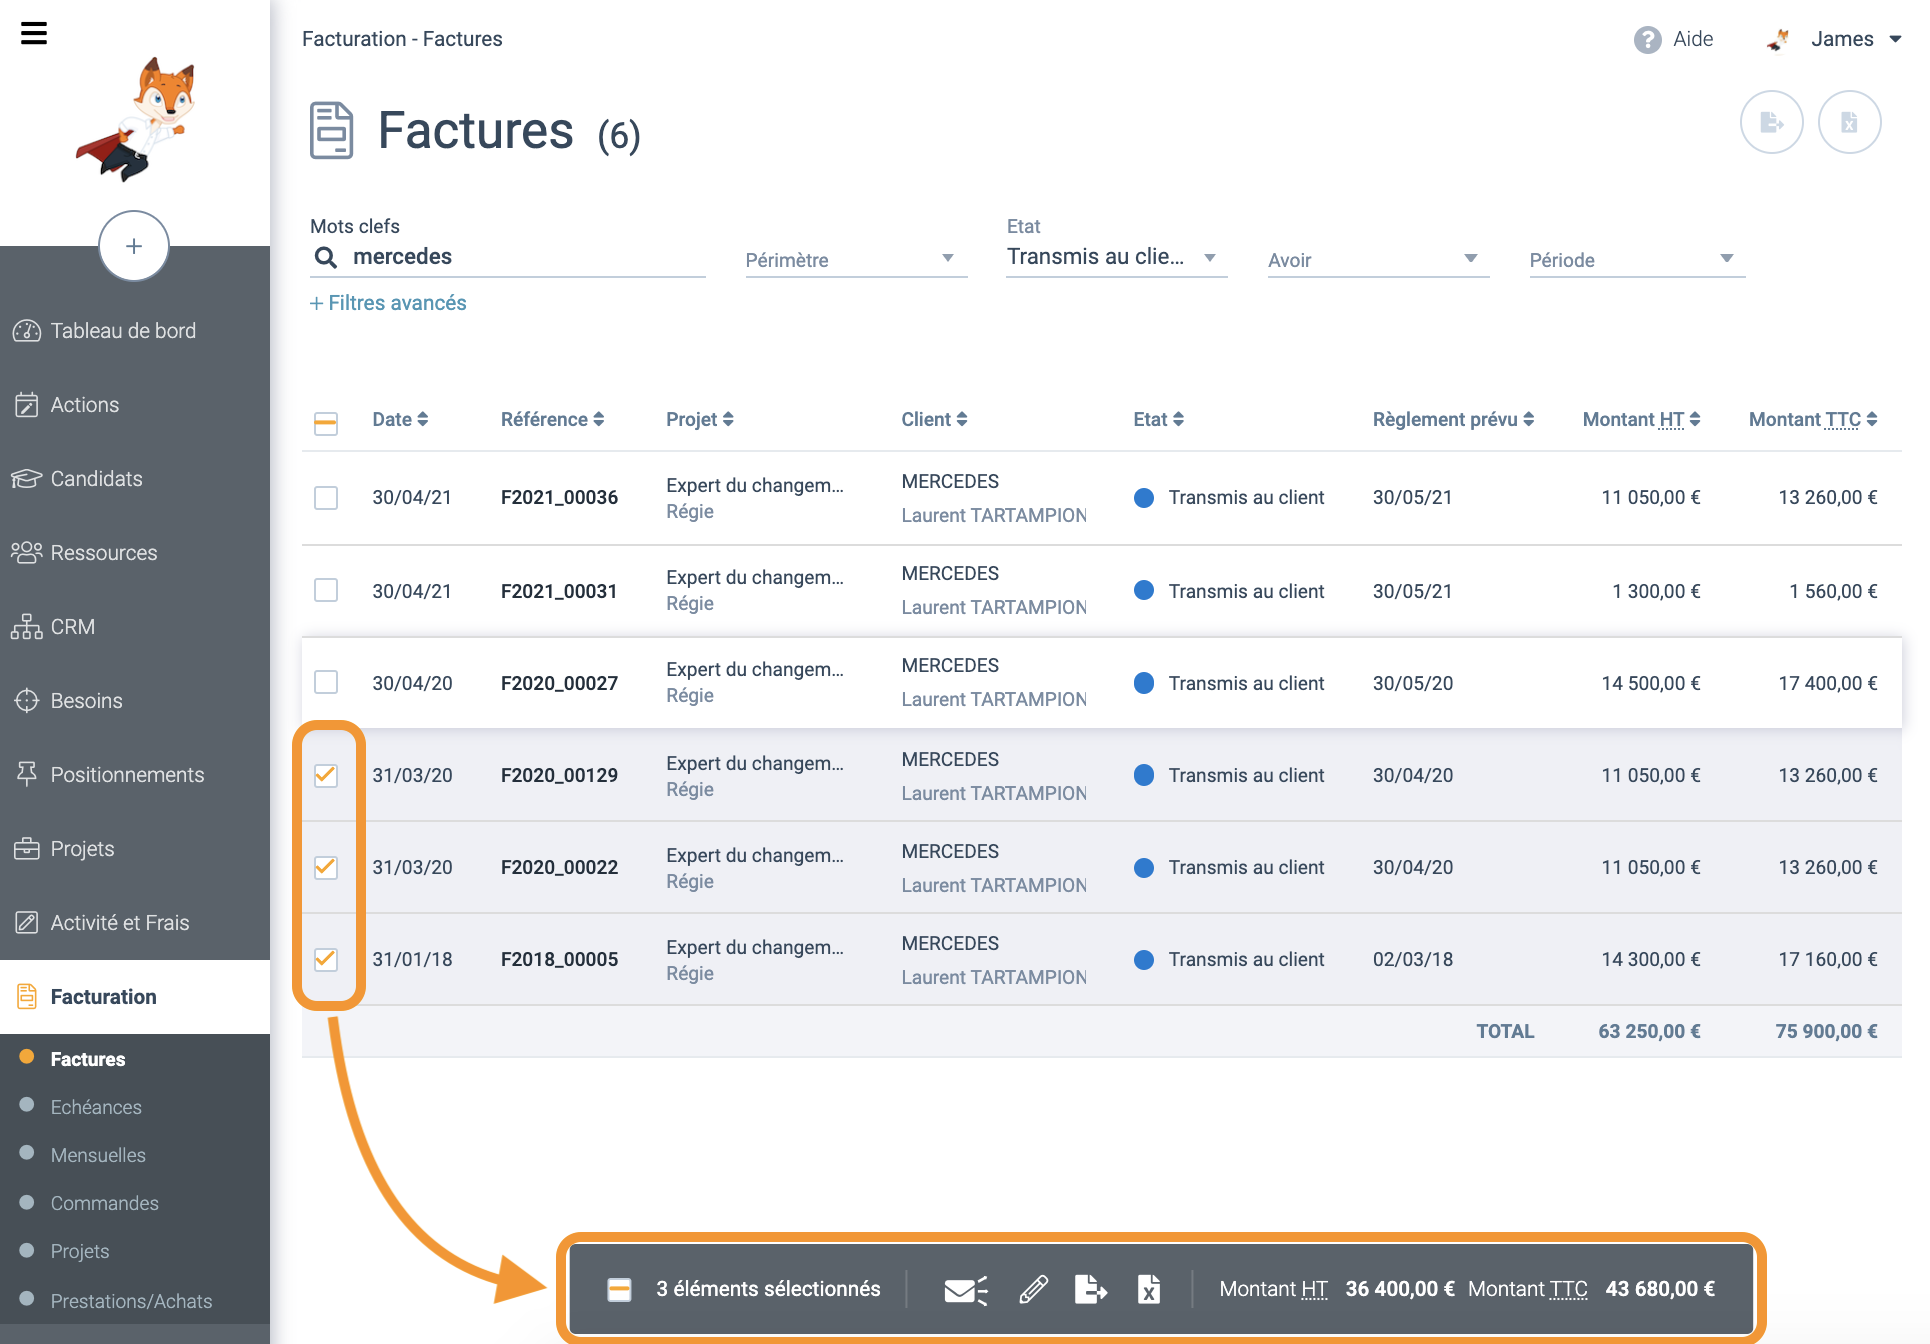Sort by Montant TTC column
This screenshot has width=1930, height=1344.
1812,420
